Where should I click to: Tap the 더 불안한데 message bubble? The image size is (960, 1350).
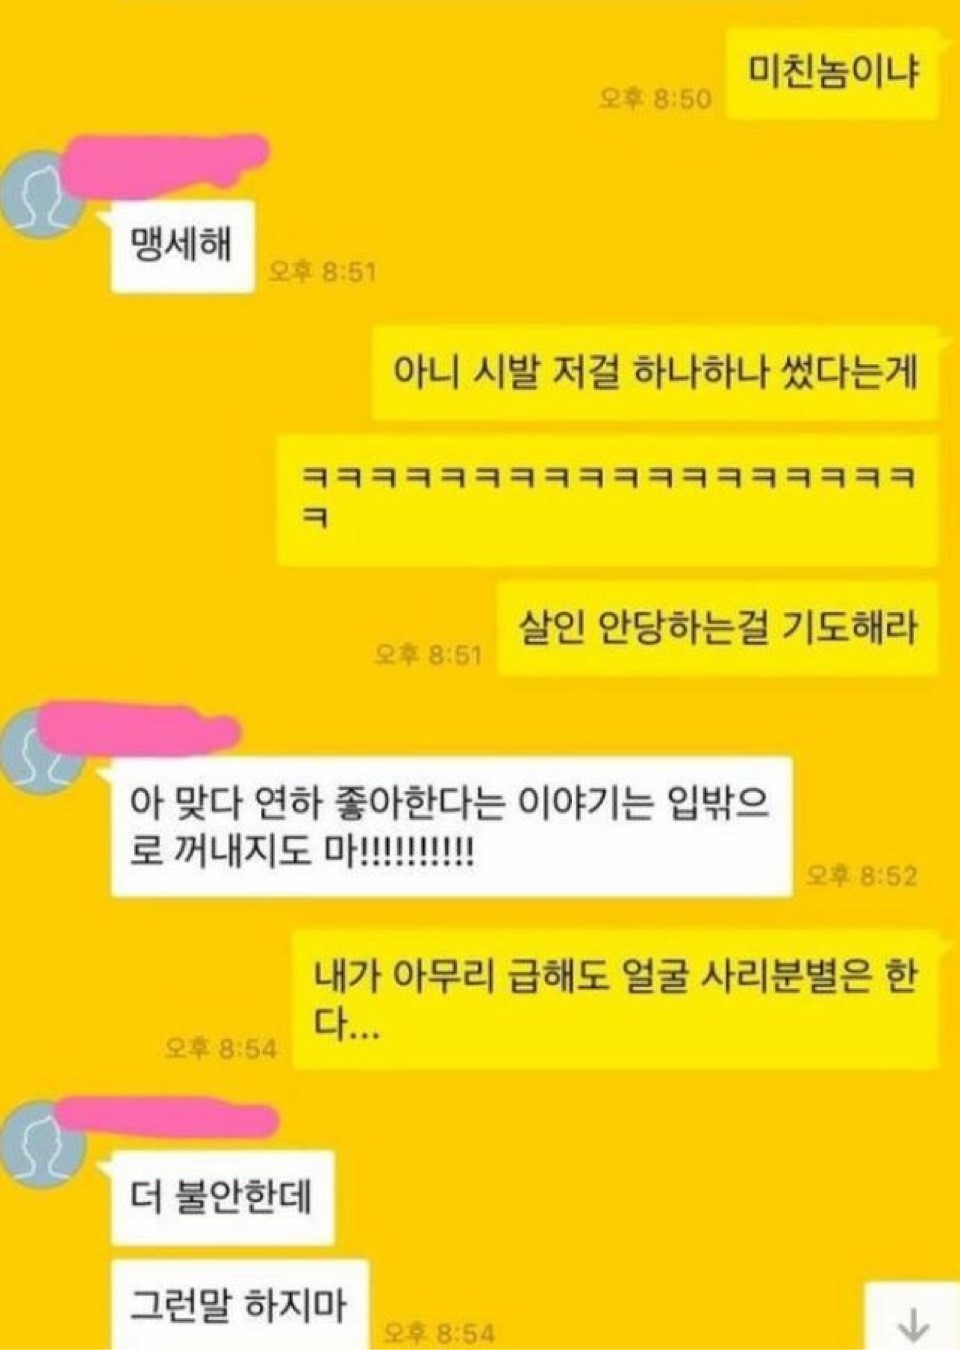[222, 1197]
